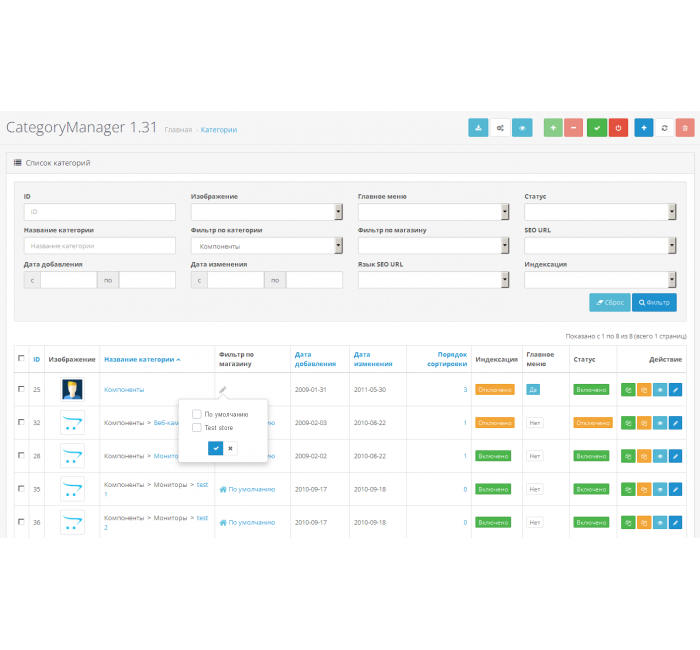Viewport: 700px width, 650px height.
Task: Sort by ID column header
Action: click(37, 359)
